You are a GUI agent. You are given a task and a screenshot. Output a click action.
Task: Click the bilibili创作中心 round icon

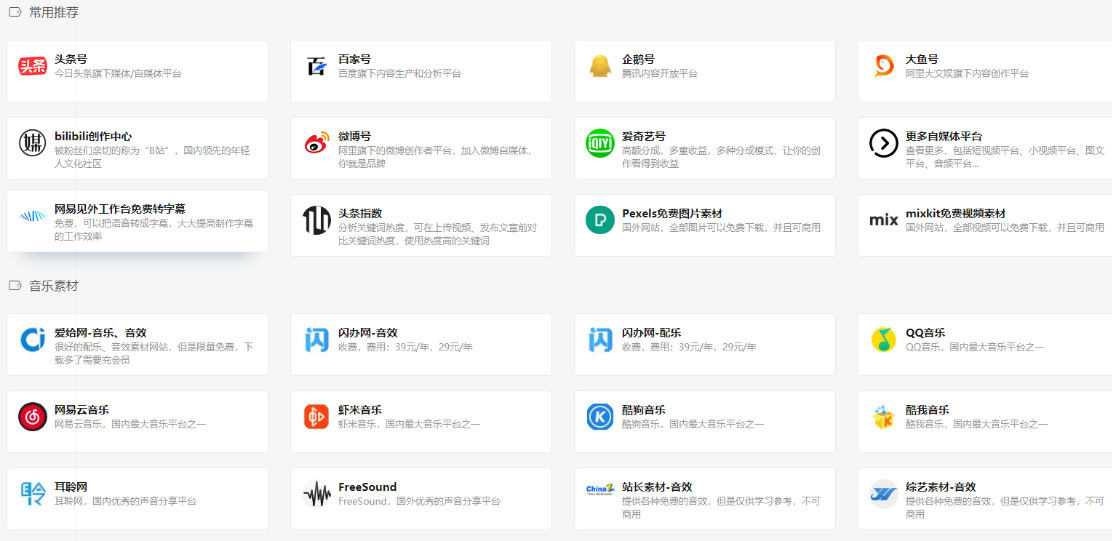click(x=32, y=143)
